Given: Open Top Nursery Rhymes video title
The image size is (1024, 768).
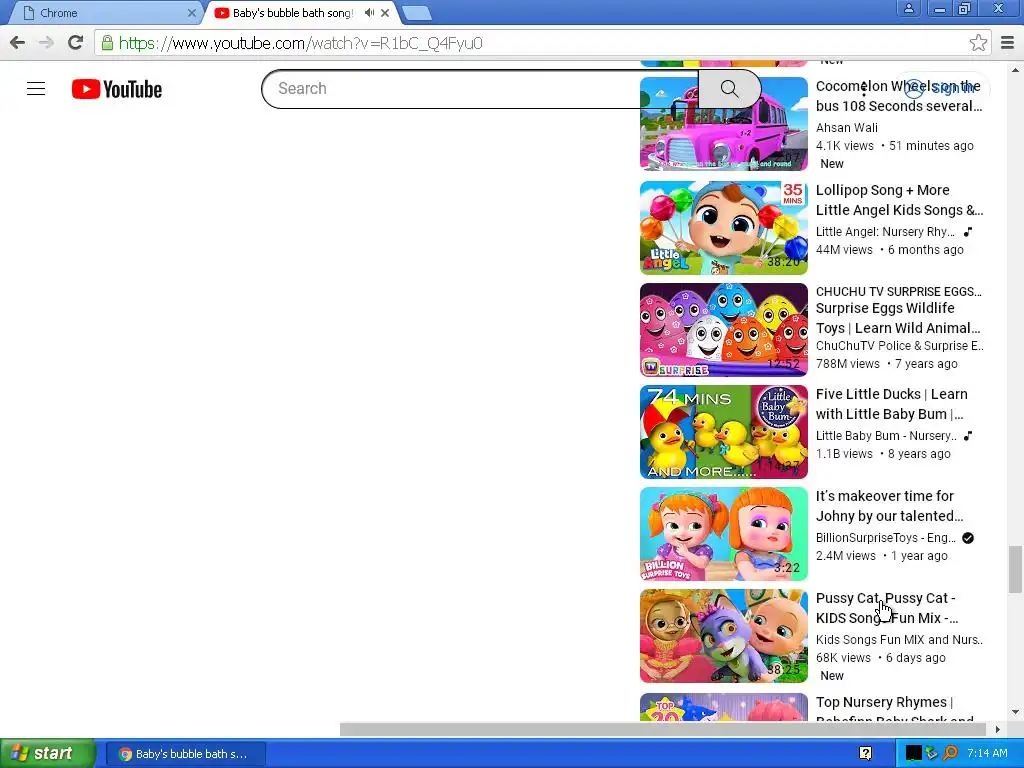Looking at the screenshot, I should coord(895,710).
